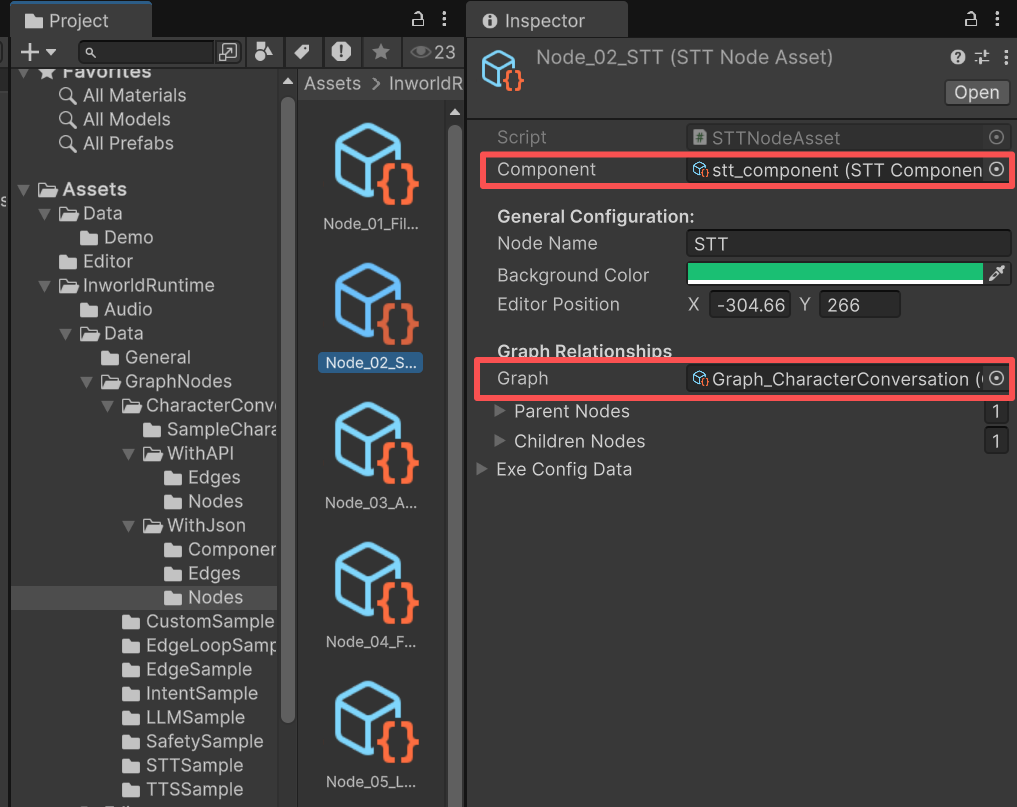Select Edges folder under WithAPI
Viewport: 1017px width, 807px height.
(202, 477)
